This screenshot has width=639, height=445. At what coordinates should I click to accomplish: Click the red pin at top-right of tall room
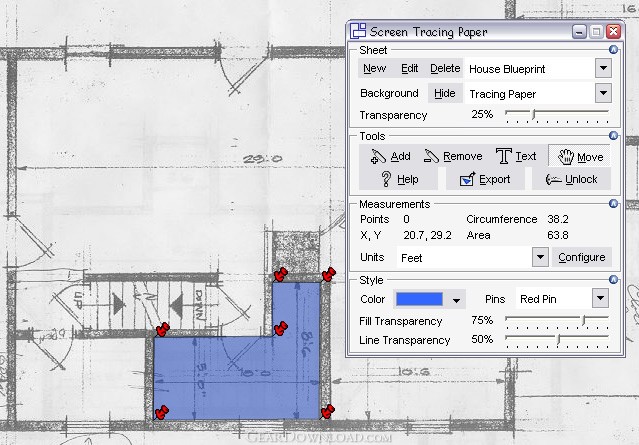tap(328, 275)
